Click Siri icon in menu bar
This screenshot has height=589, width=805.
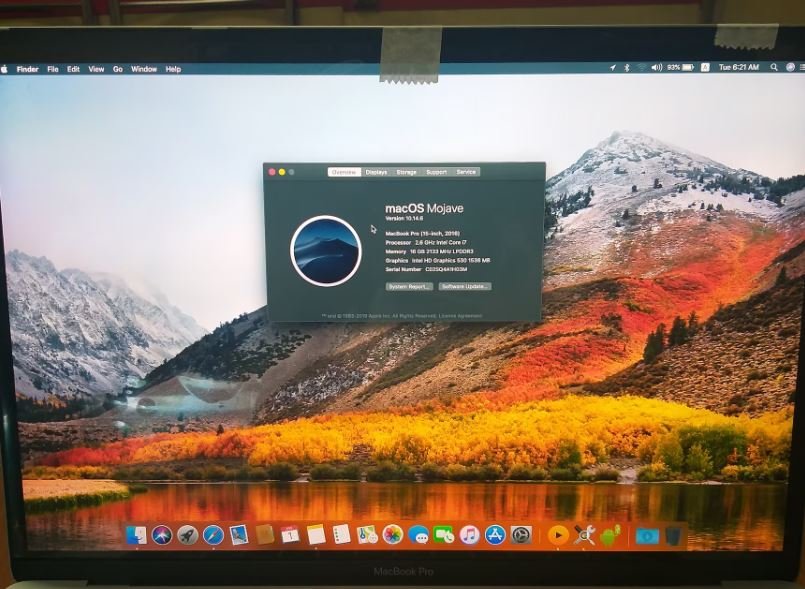790,67
